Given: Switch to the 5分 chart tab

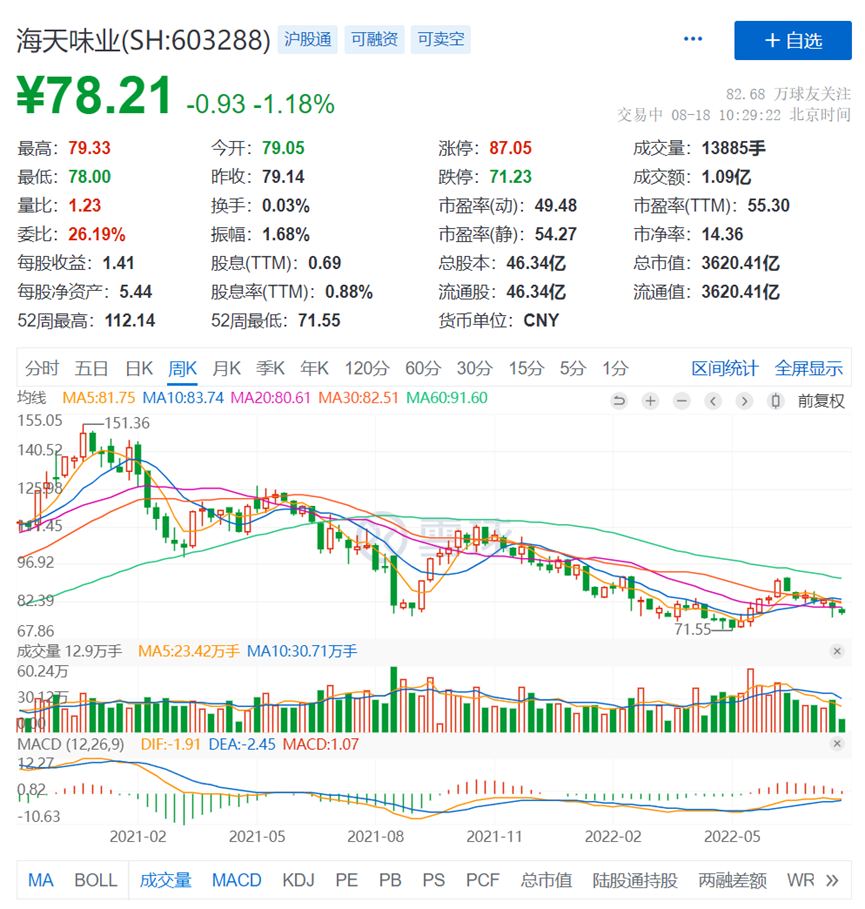Looking at the screenshot, I should point(573,368).
